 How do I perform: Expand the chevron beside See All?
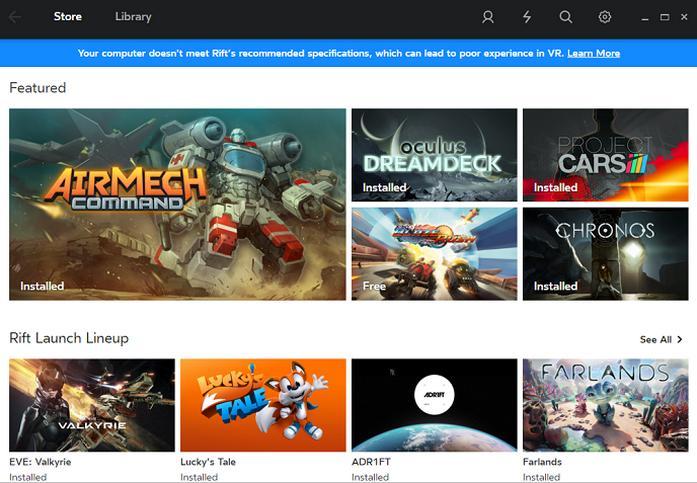click(x=680, y=339)
